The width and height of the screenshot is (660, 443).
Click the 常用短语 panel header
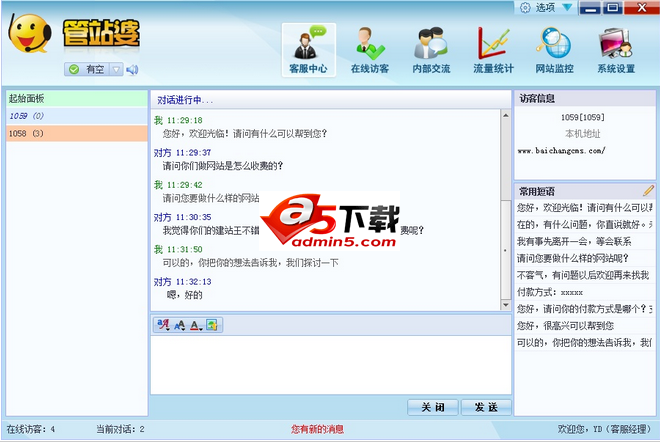(537, 192)
